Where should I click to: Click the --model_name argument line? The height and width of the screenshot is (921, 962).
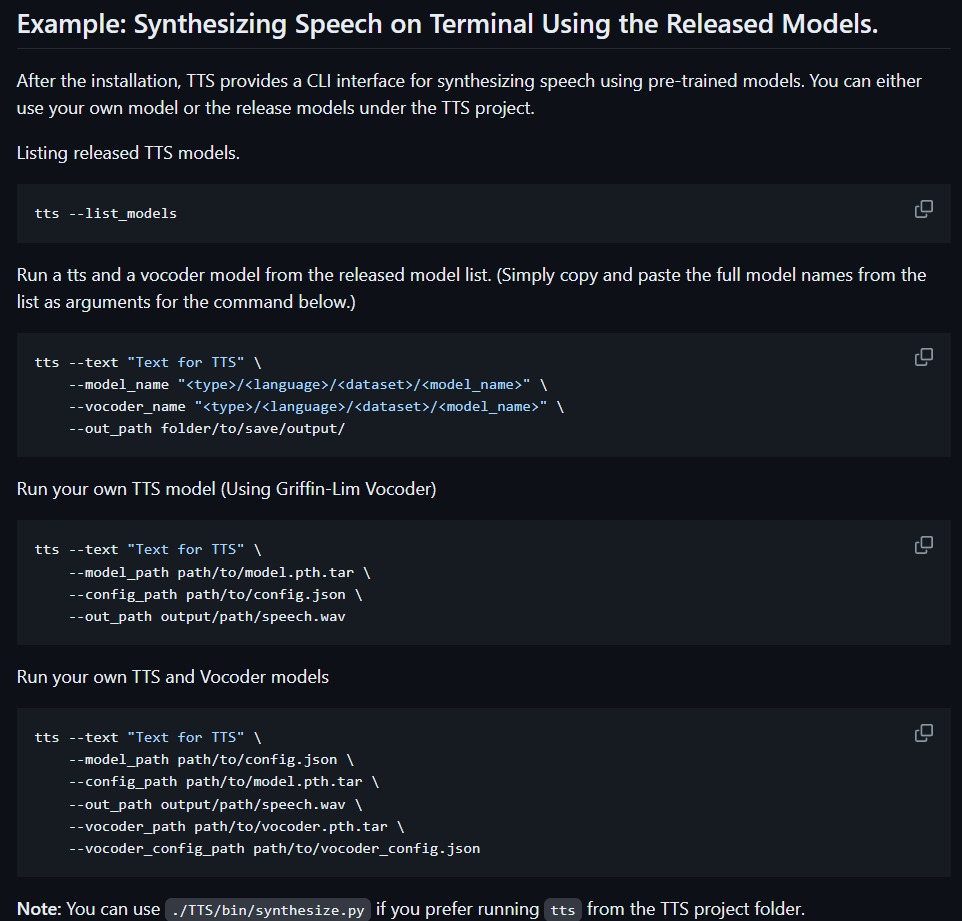click(x=307, y=385)
